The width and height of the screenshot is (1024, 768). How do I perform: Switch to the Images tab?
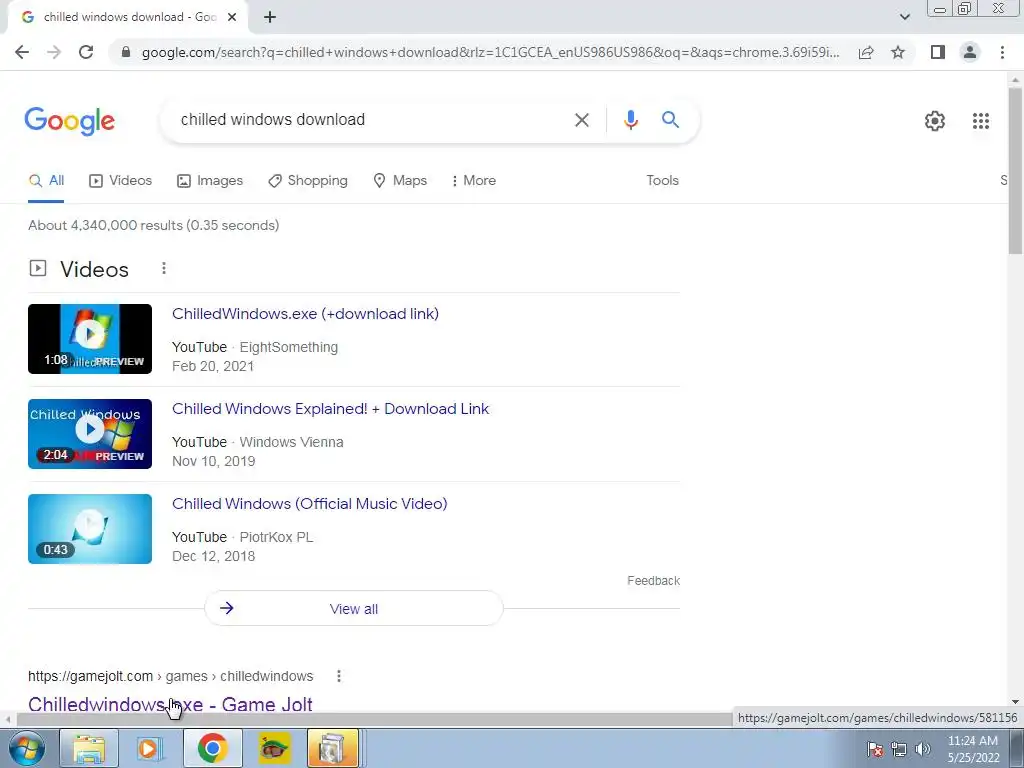210,181
